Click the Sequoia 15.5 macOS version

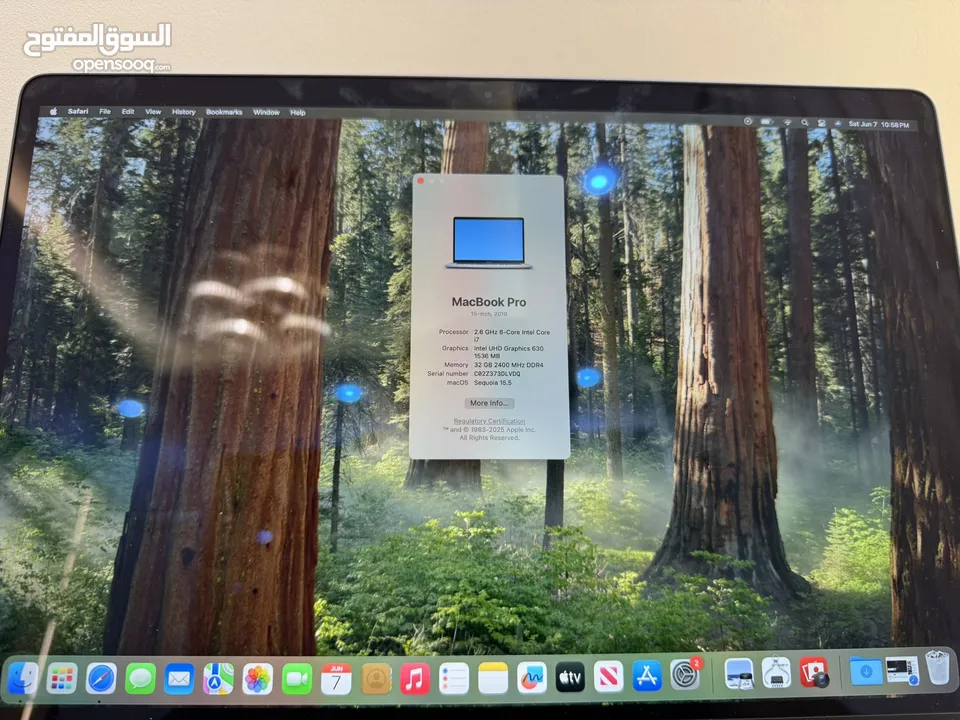[x=493, y=383]
